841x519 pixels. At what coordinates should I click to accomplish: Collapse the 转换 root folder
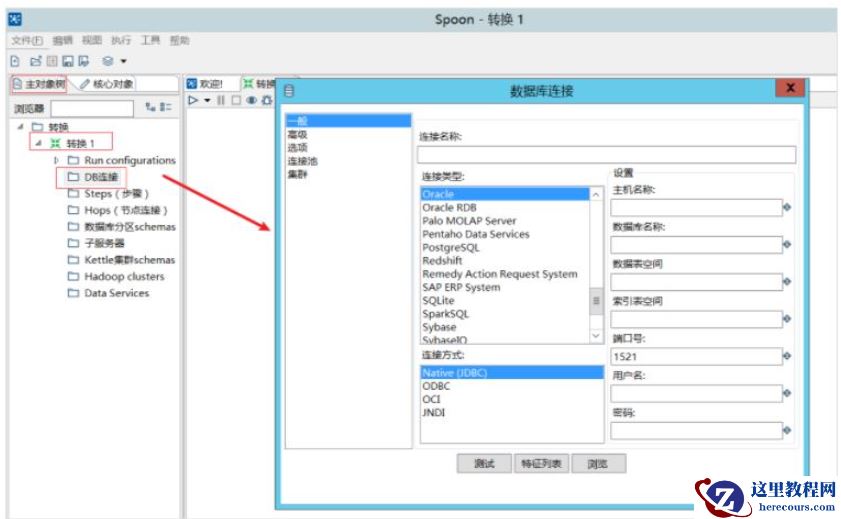point(20,127)
